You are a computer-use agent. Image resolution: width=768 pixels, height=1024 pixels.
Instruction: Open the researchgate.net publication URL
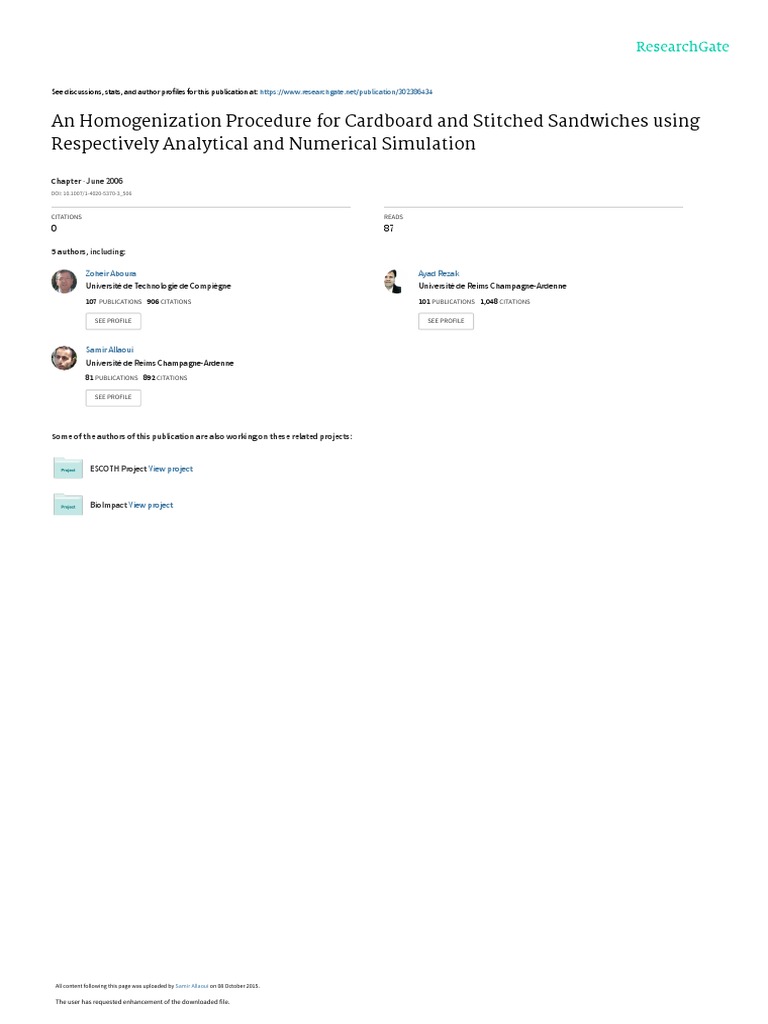coord(359,91)
